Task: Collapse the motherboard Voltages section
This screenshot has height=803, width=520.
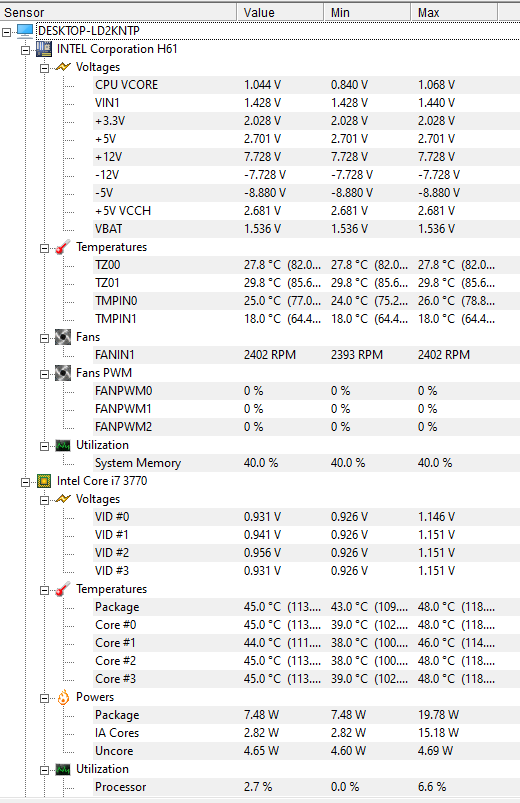Action: [x=45, y=68]
